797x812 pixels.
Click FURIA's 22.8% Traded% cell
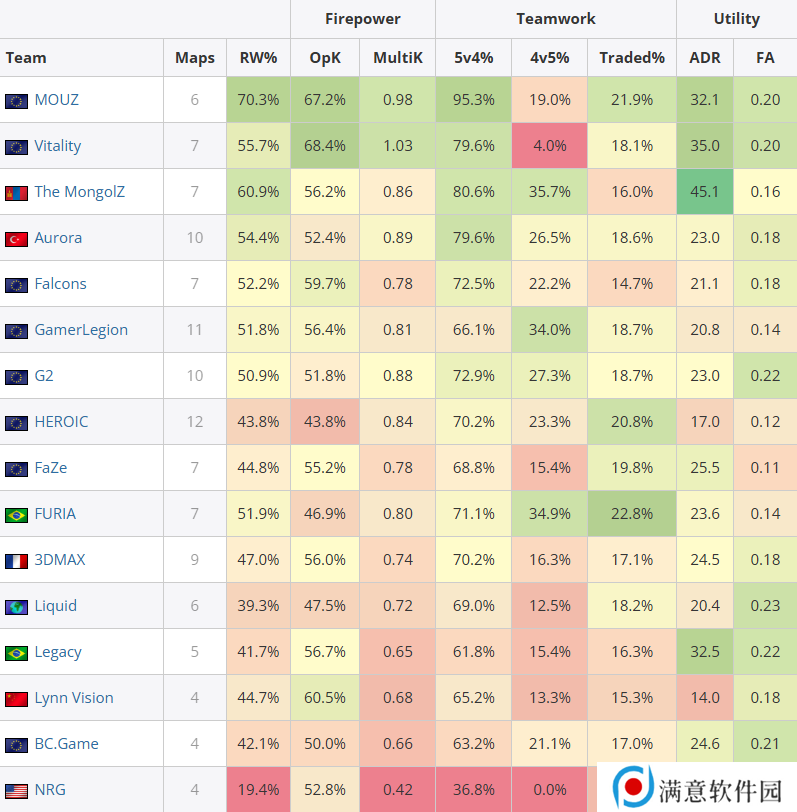(x=632, y=514)
